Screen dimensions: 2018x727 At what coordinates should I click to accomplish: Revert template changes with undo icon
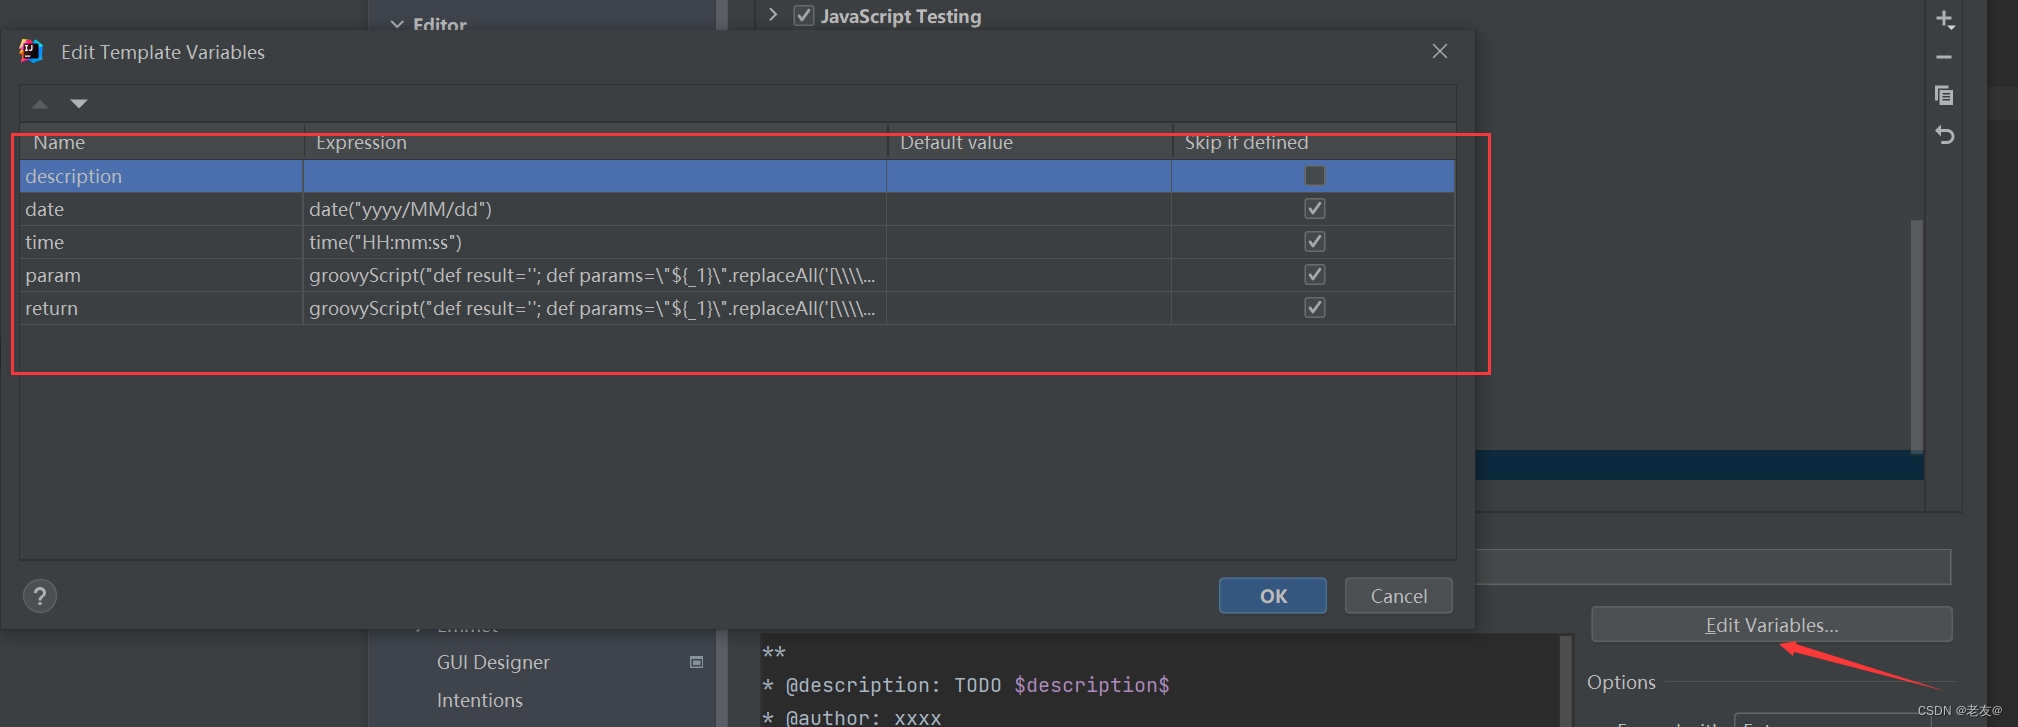1944,134
